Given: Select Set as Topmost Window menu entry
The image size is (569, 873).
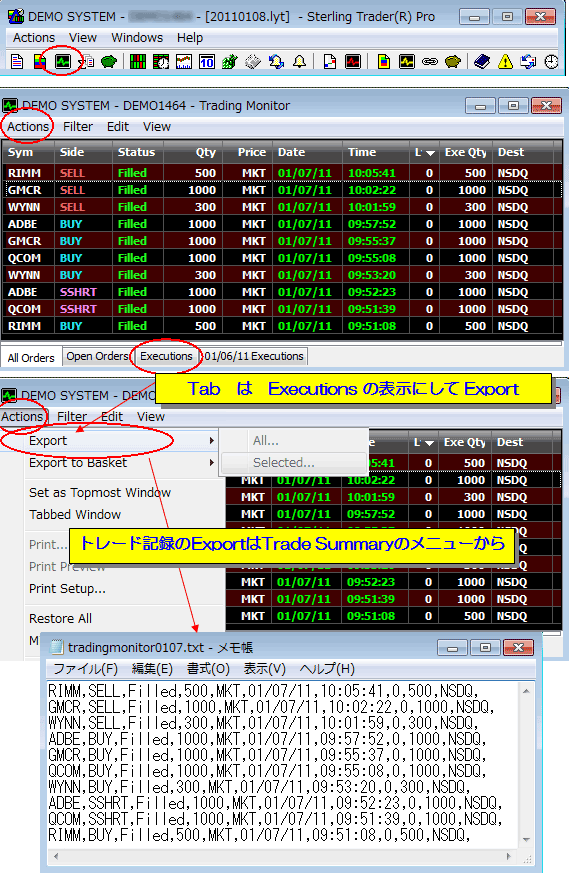Looking at the screenshot, I should pos(100,493).
